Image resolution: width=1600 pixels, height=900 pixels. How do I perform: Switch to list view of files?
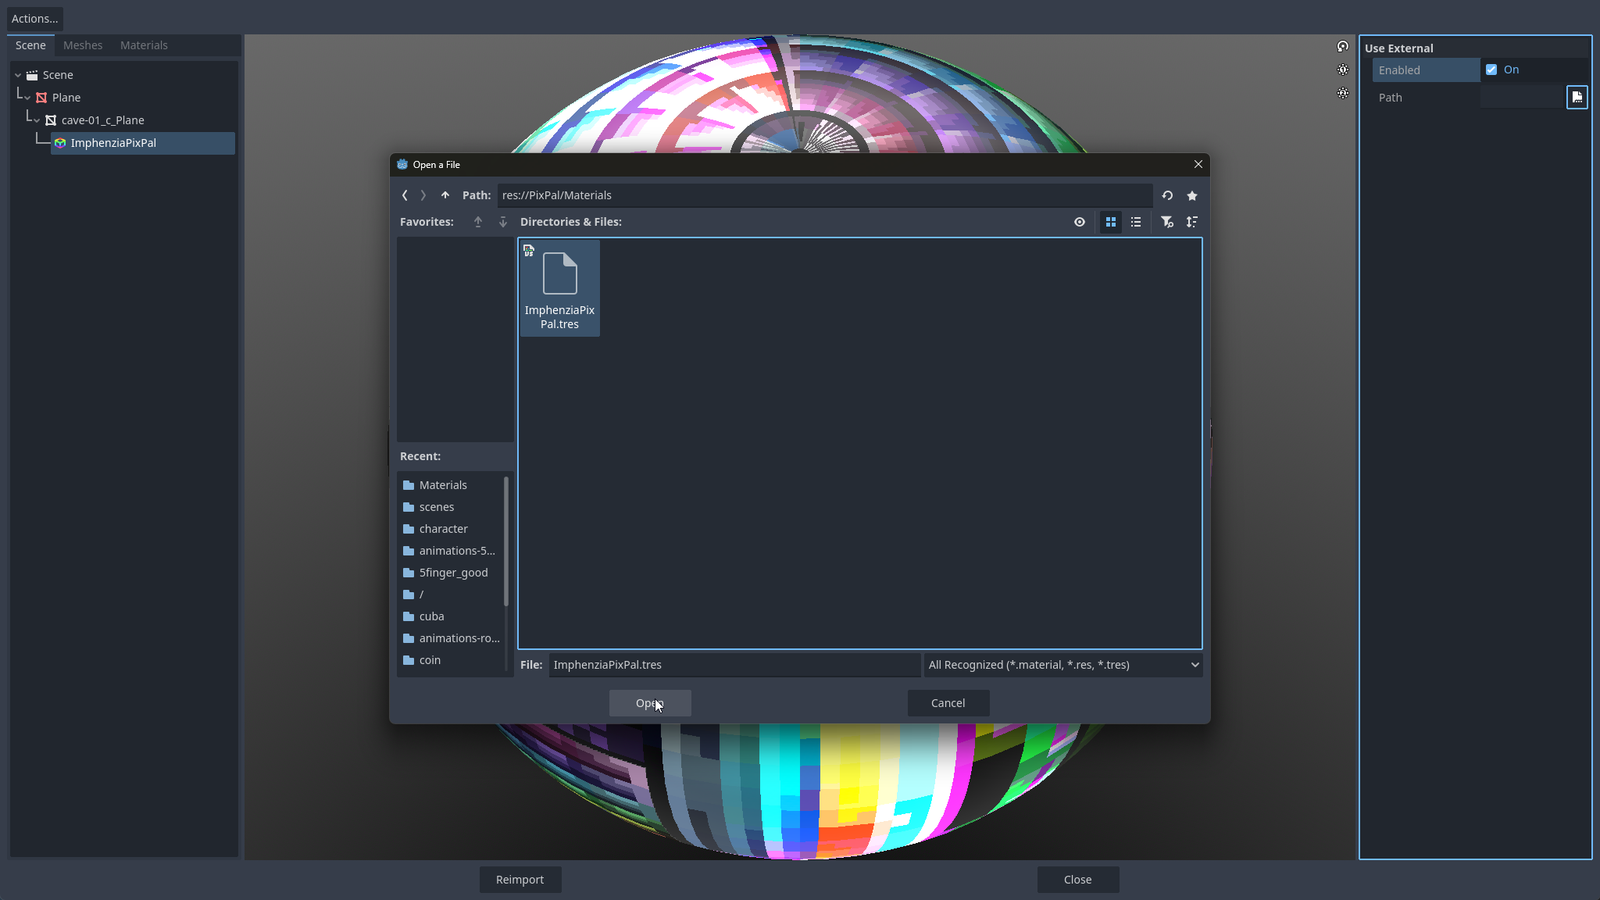pyautogui.click(x=1136, y=222)
